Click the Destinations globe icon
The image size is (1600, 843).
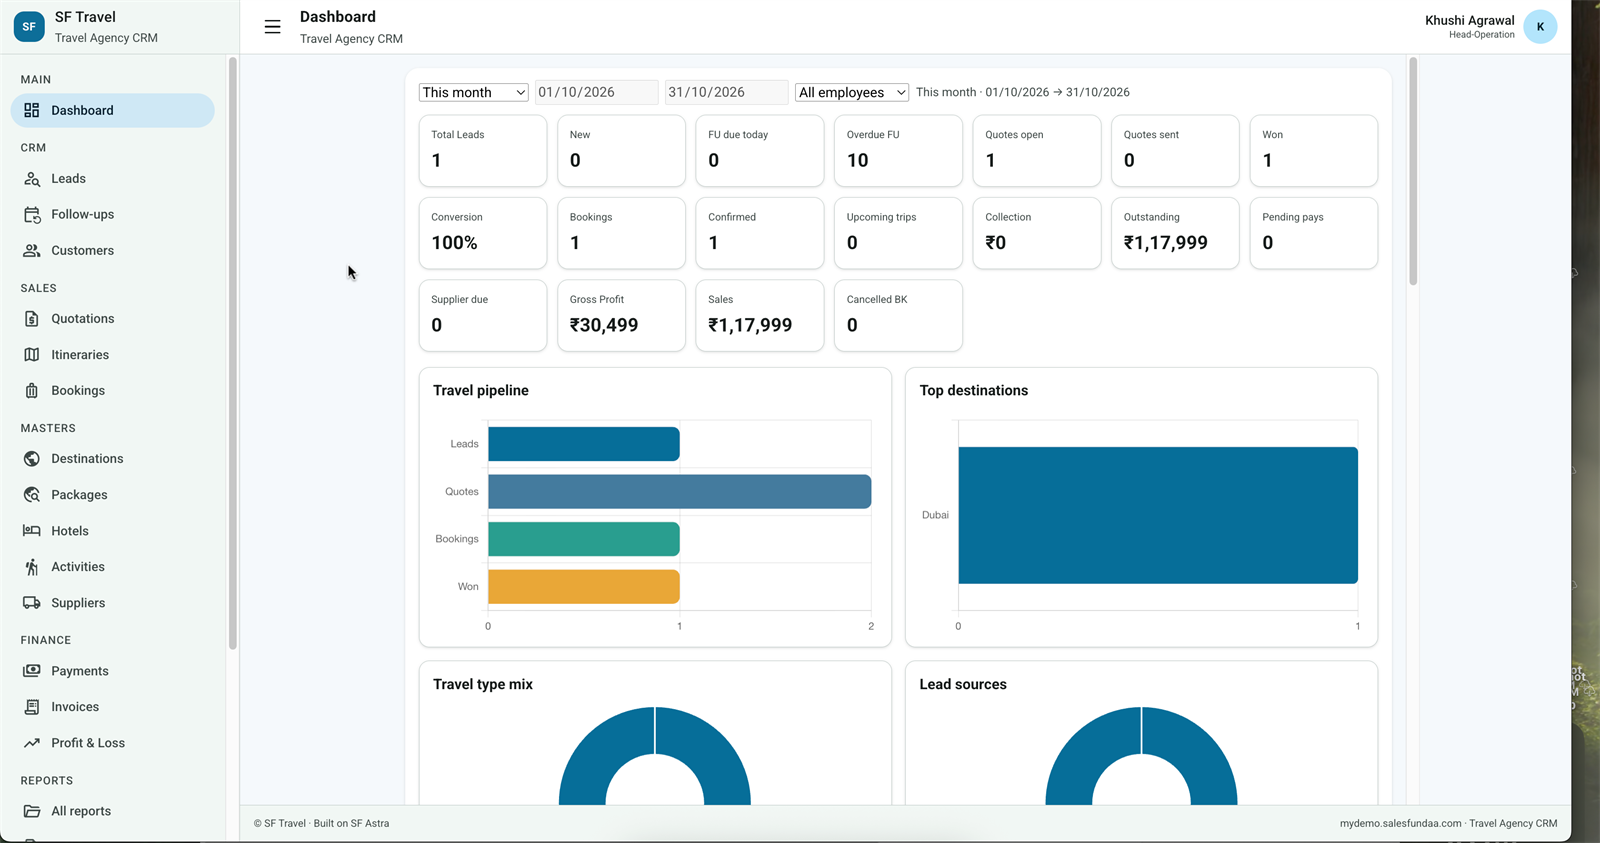(x=32, y=459)
